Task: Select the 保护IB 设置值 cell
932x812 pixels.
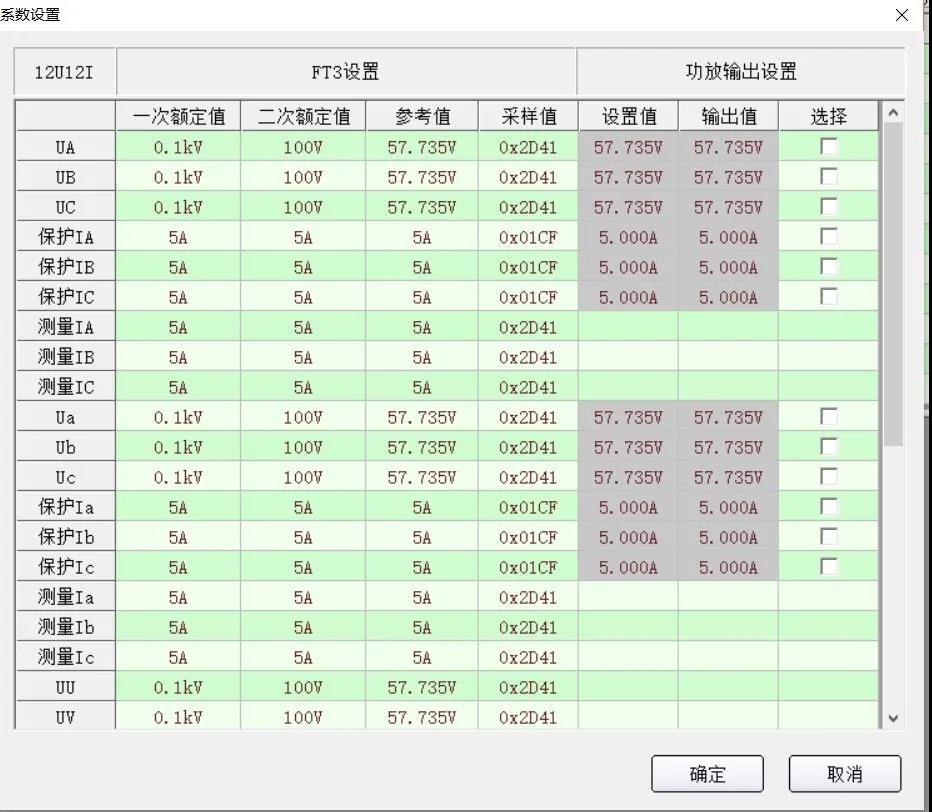Action: pos(628,267)
